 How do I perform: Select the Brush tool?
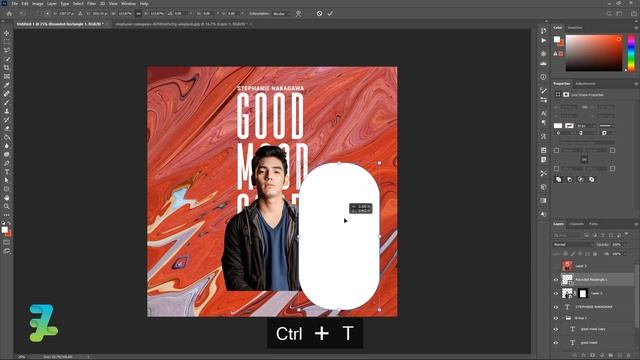click(x=7, y=102)
